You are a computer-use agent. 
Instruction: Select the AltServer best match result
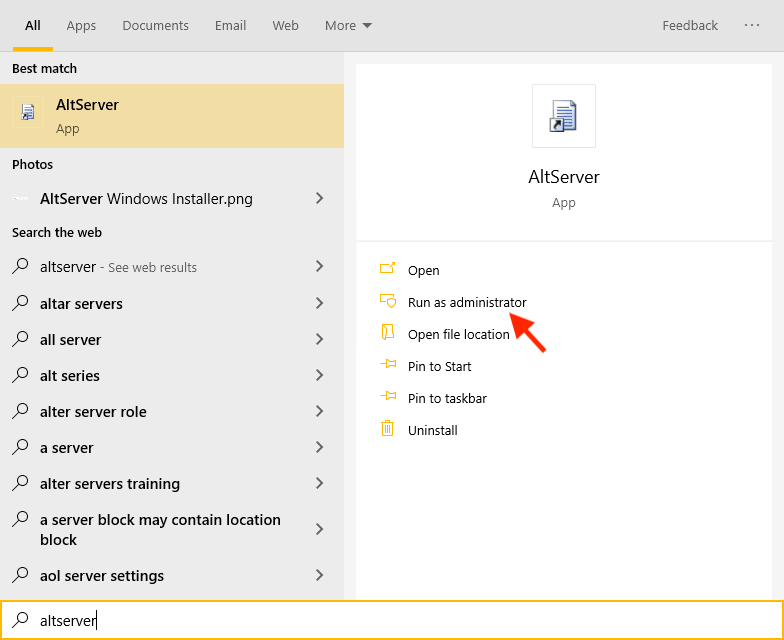point(172,116)
